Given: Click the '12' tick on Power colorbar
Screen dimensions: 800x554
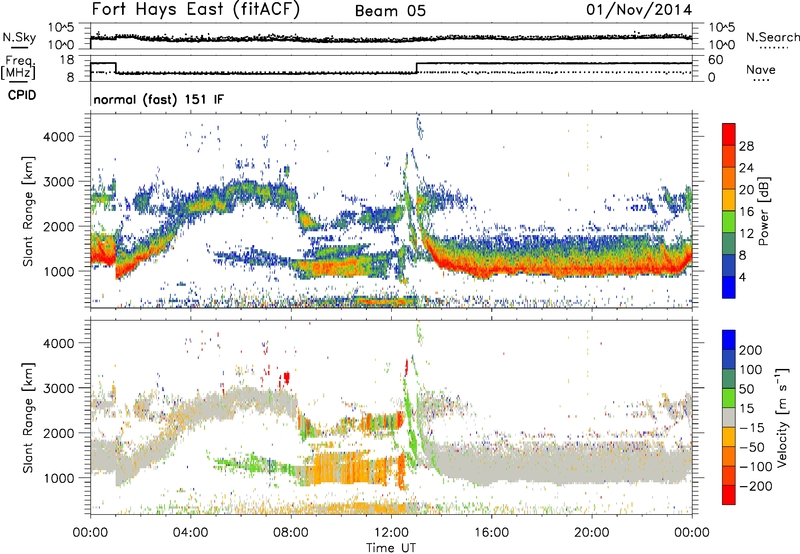Looking at the screenshot, I should tap(746, 234).
